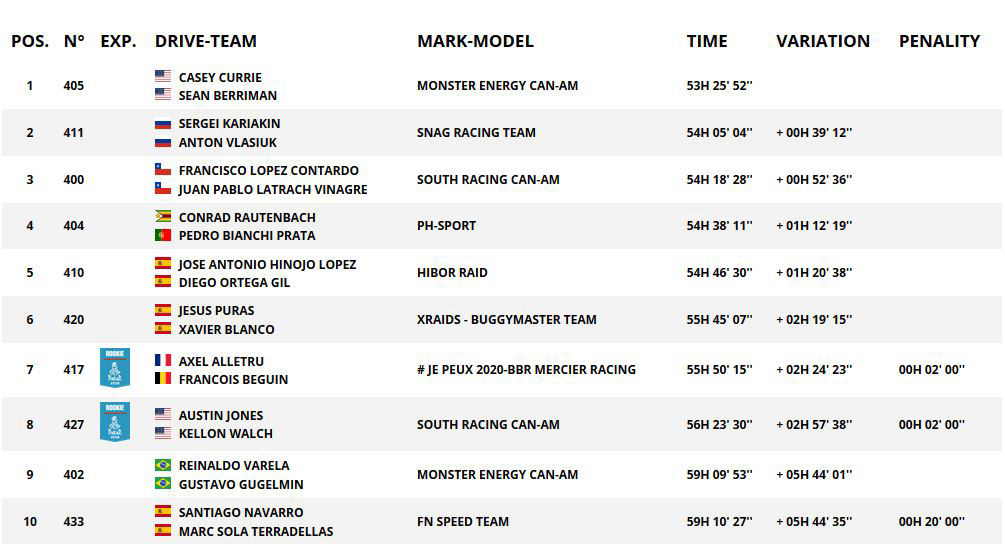Click the 00H 20' 00'' penalty value

pyautogui.click(x=931, y=522)
